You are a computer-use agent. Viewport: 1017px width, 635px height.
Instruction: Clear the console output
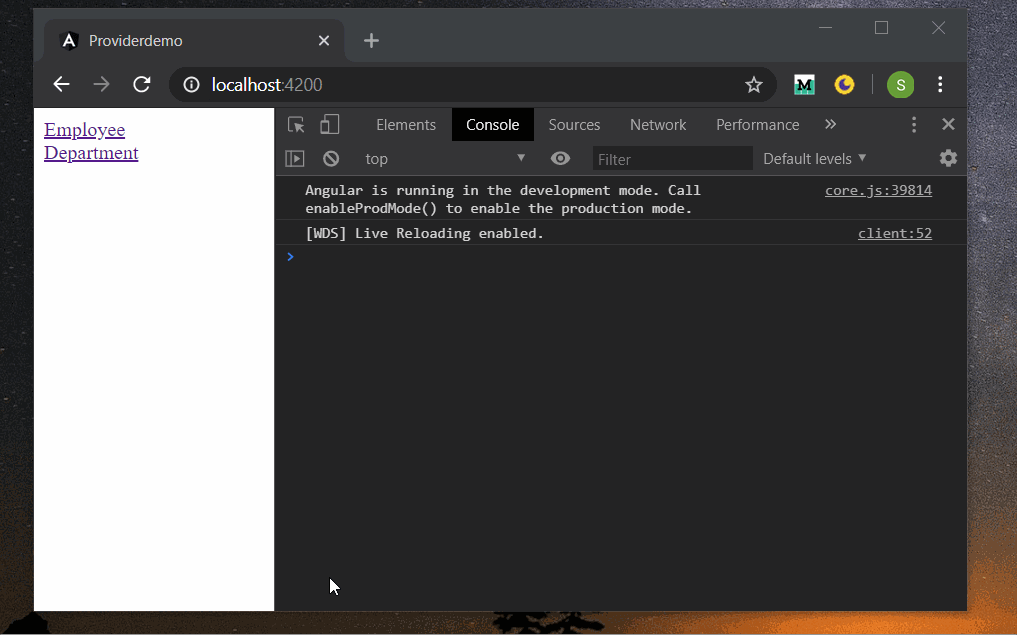330,158
